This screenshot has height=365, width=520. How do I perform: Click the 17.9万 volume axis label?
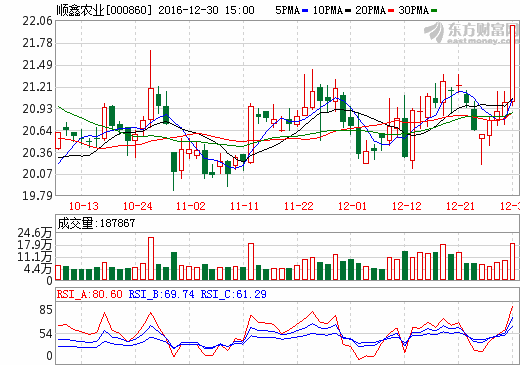coord(35,245)
